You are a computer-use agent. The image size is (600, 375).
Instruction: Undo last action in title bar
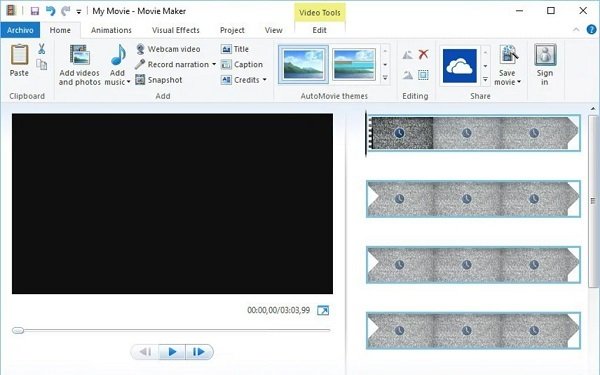[x=51, y=10]
